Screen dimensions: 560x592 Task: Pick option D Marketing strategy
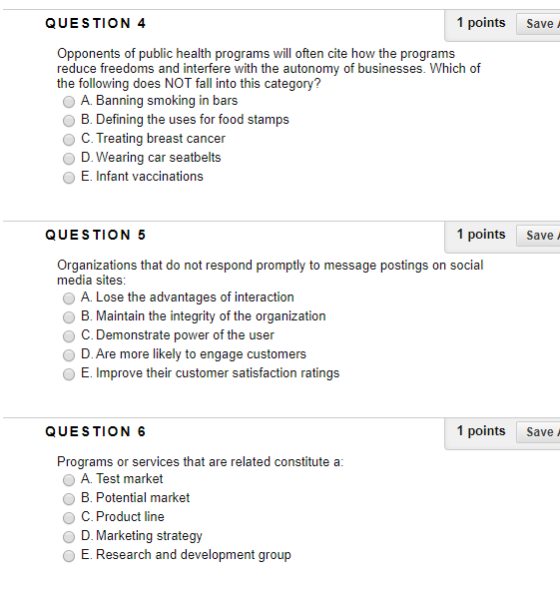(69, 537)
